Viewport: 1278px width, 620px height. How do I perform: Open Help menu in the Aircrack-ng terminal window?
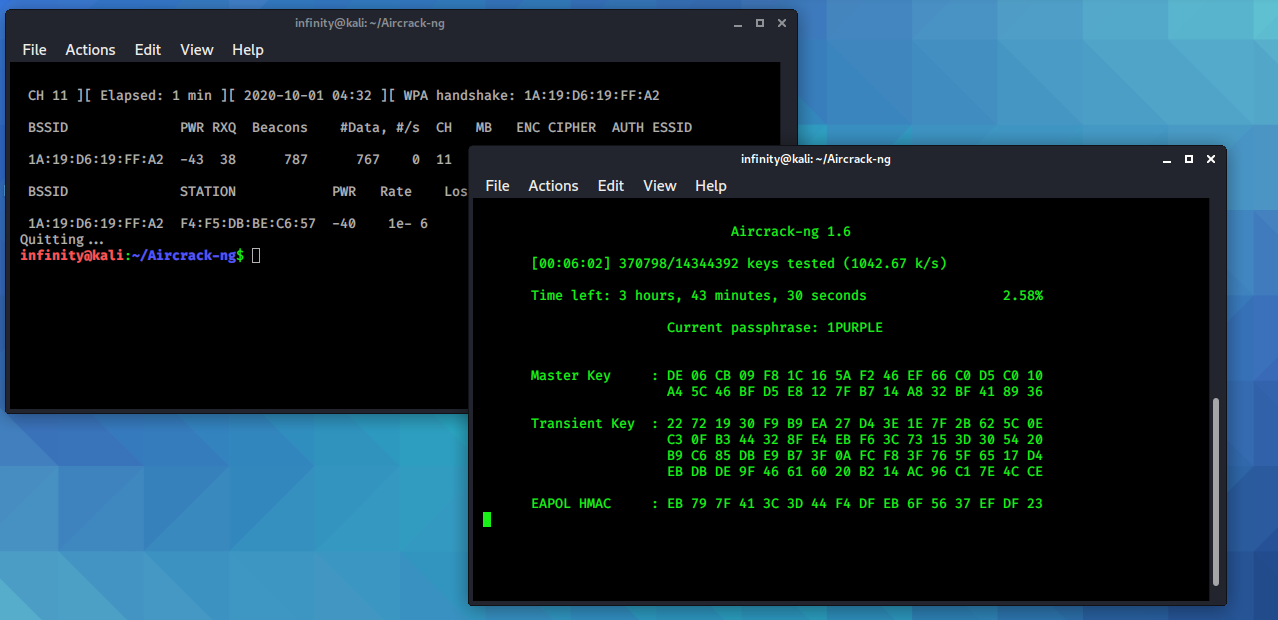711,186
